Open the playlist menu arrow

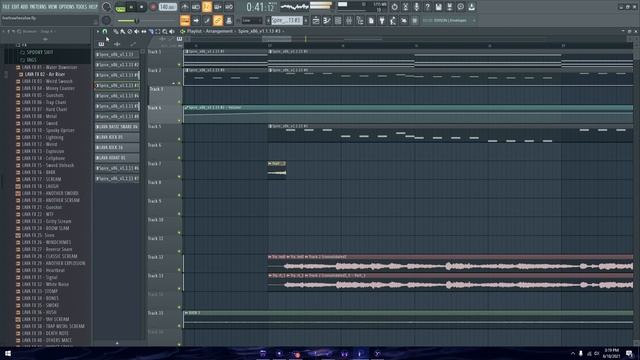[x=98, y=31]
